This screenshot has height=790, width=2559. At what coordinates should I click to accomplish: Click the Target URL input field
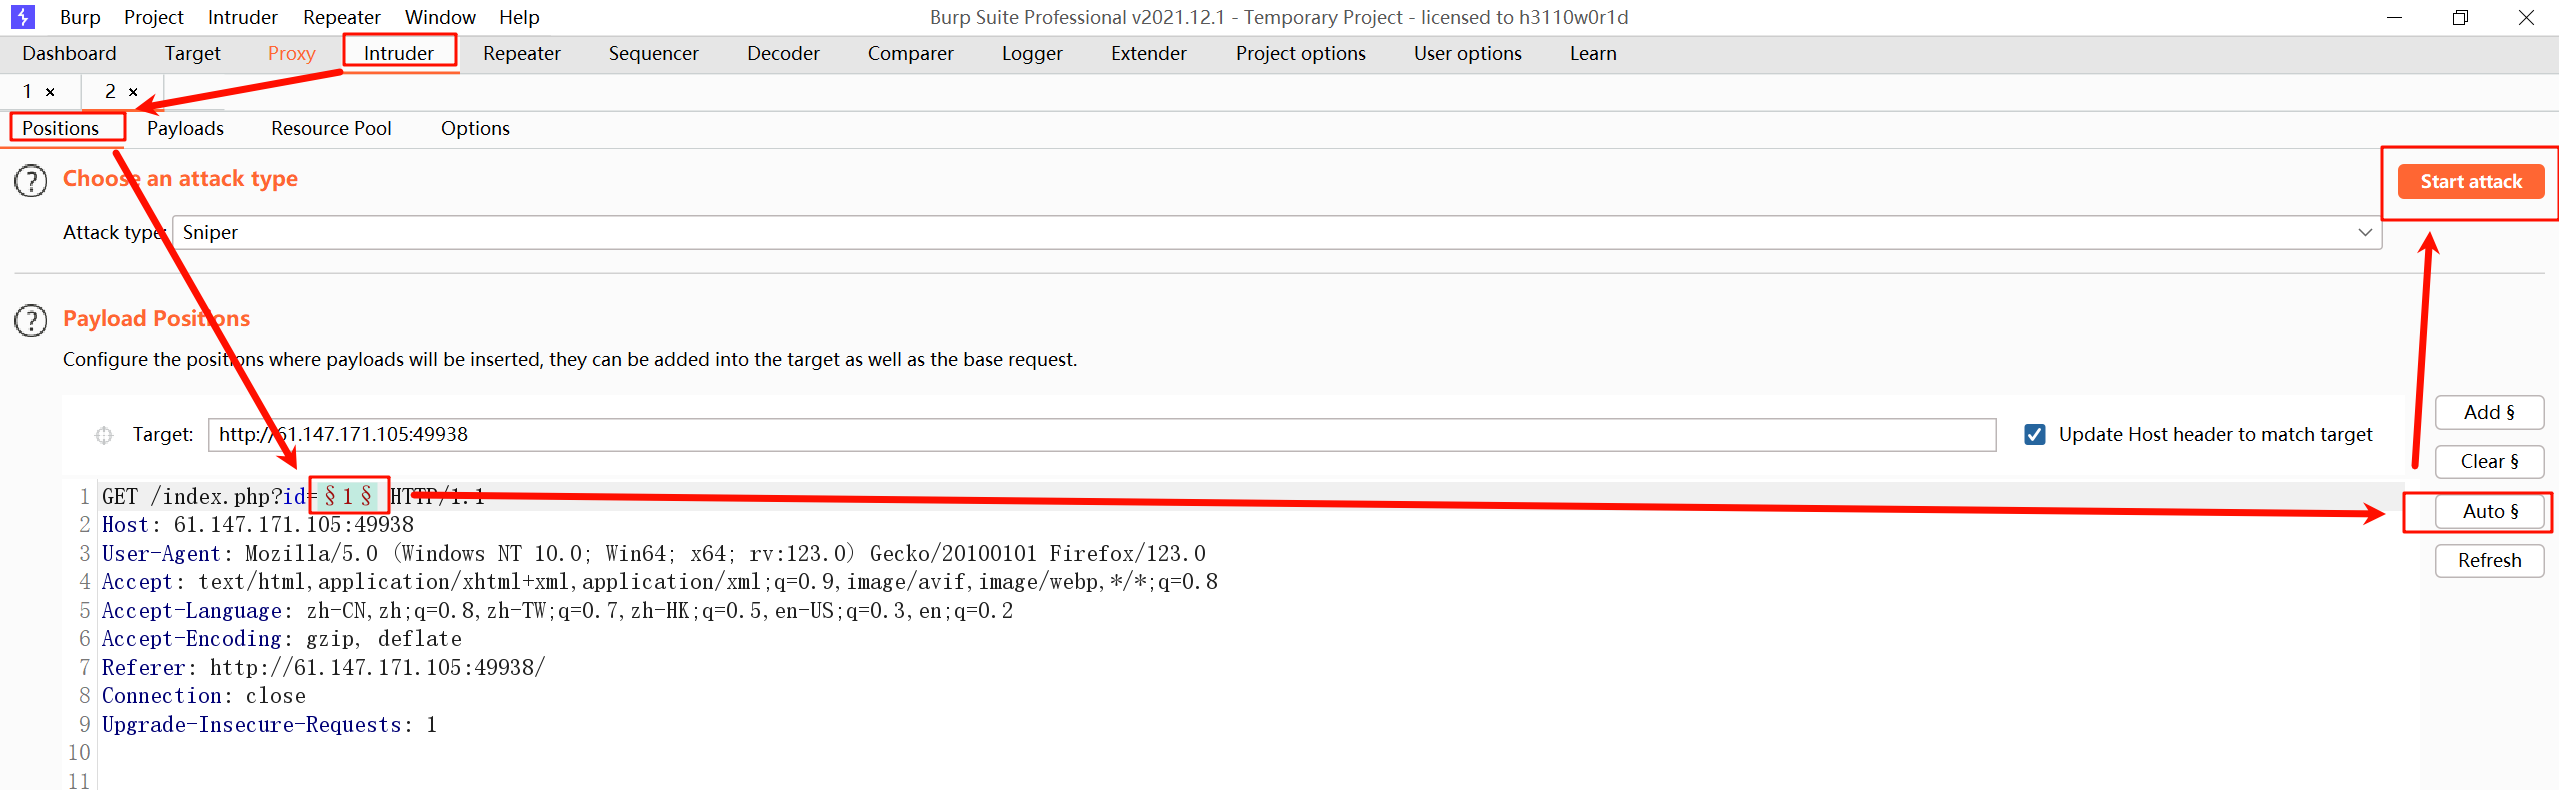1102,435
